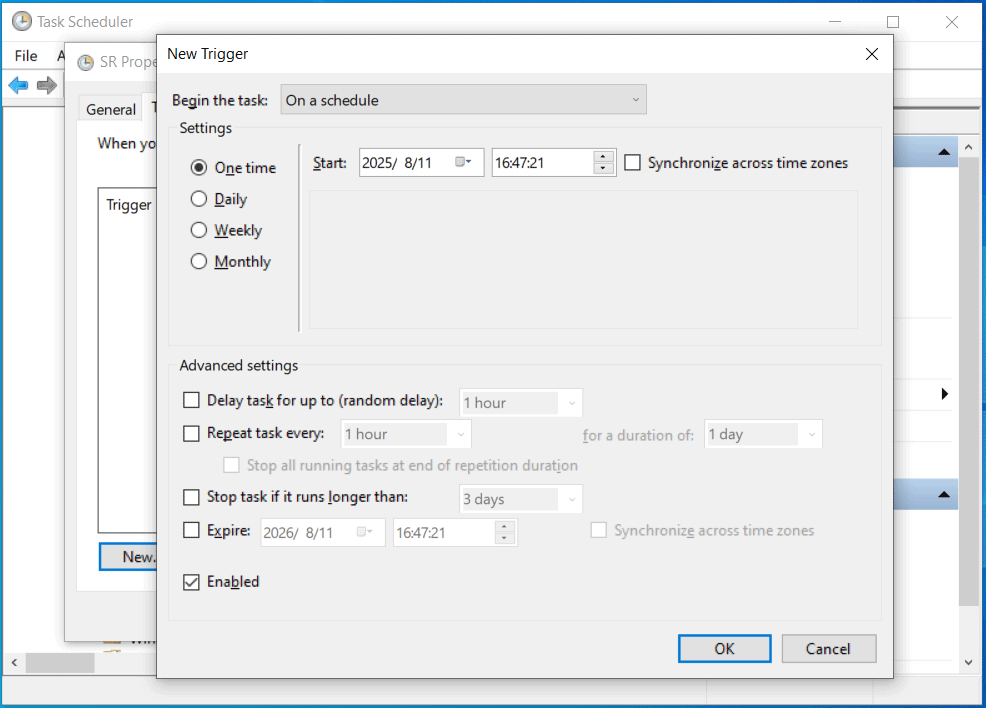Choose the Monthly schedule option
Viewport: 986px width, 708px height.
click(x=199, y=262)
